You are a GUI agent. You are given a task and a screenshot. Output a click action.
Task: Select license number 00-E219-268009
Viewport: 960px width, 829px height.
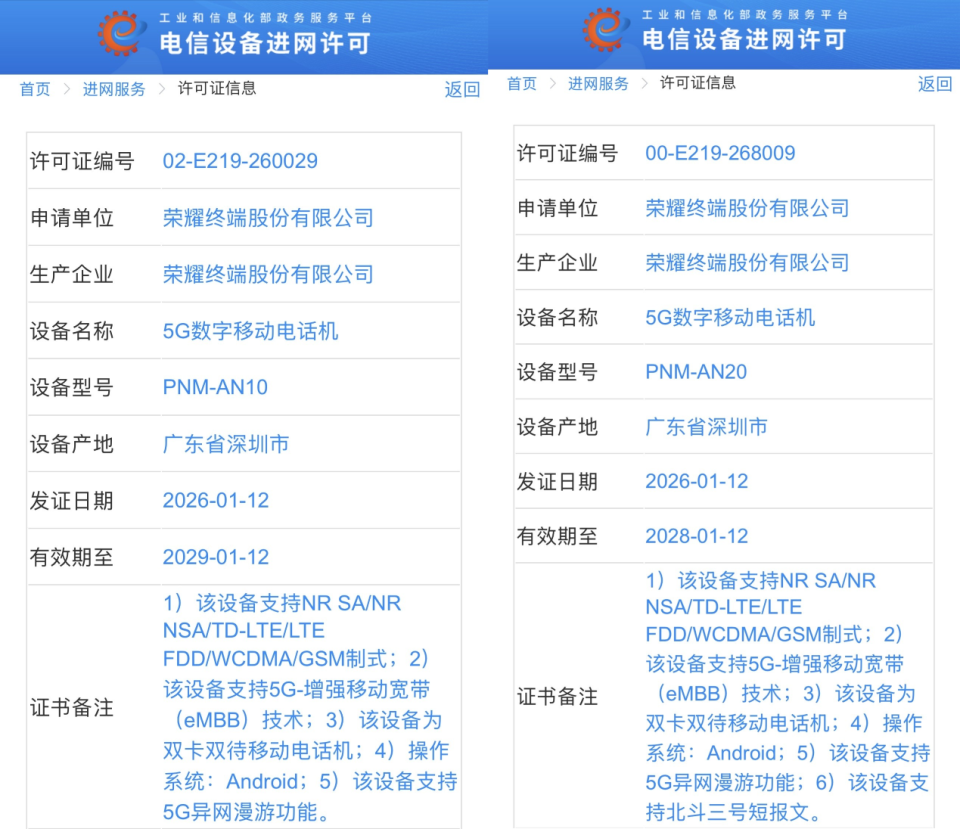tap(720, 153)
